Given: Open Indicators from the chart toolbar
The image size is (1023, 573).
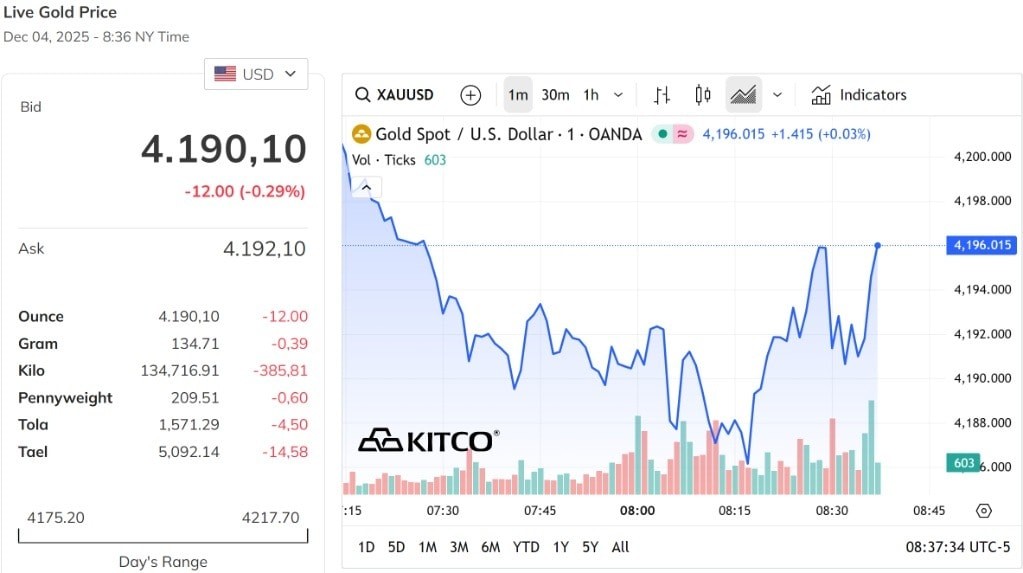Looking at the screenshot, I should (x=859, y=95).
